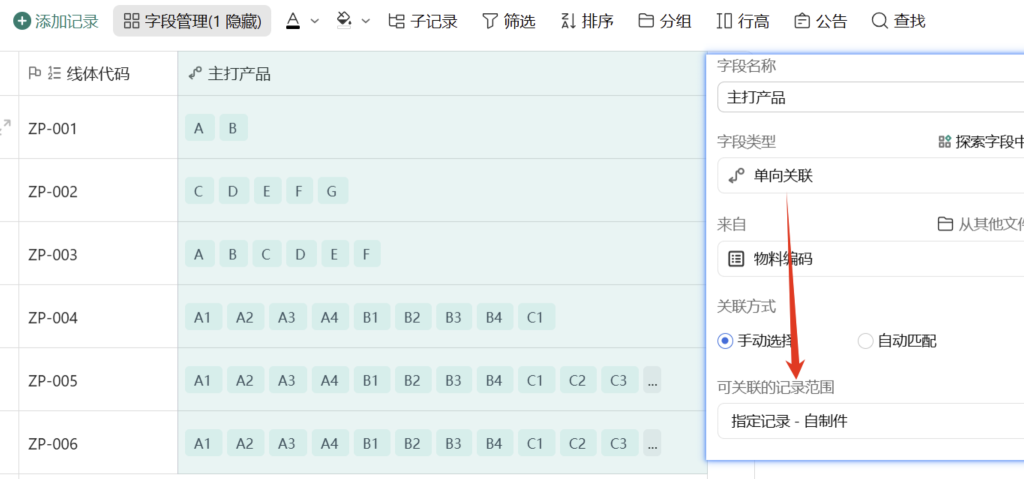The width and height of the screenshot is (1024, 479).
Task: Edit the 字段名称 input containing 主打产品
Action: (x=870, y=98)
